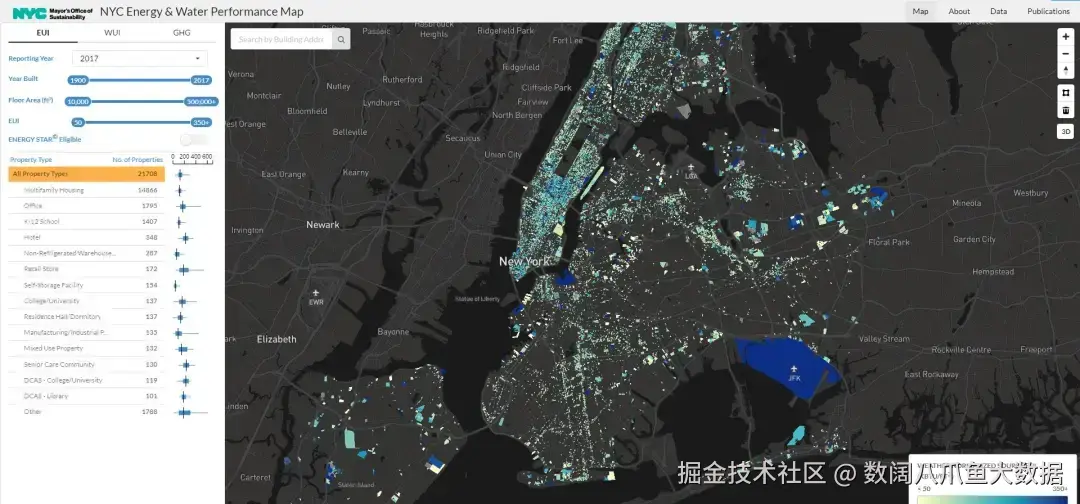Screen dimensions: 1080x504
Task: Open the Map page
Action: tap(920, 11)
